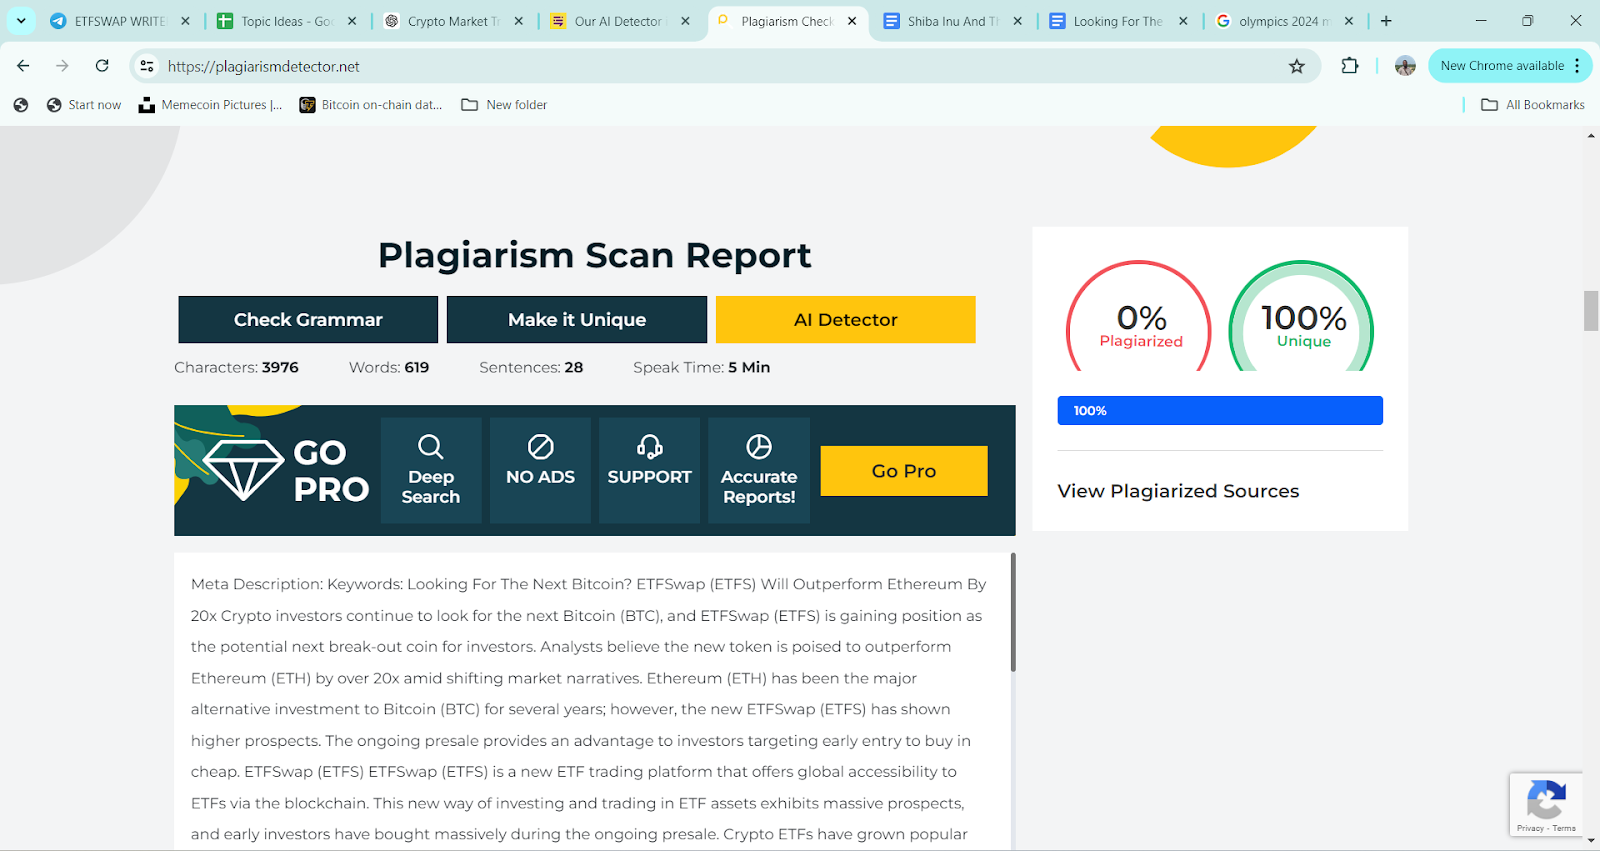Select the Accurate Reports pie chart icon
The image size is (1600, 851).
click(x=759, y=446)
